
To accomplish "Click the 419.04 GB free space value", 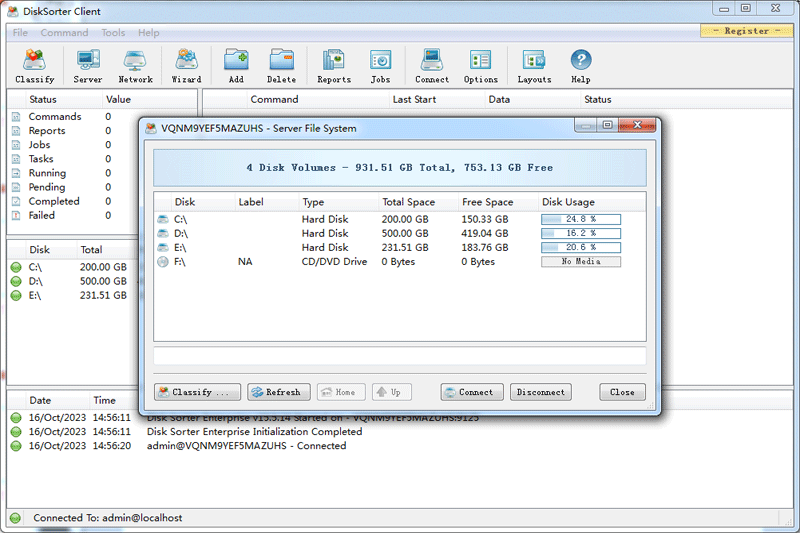I will coord(485,234).
